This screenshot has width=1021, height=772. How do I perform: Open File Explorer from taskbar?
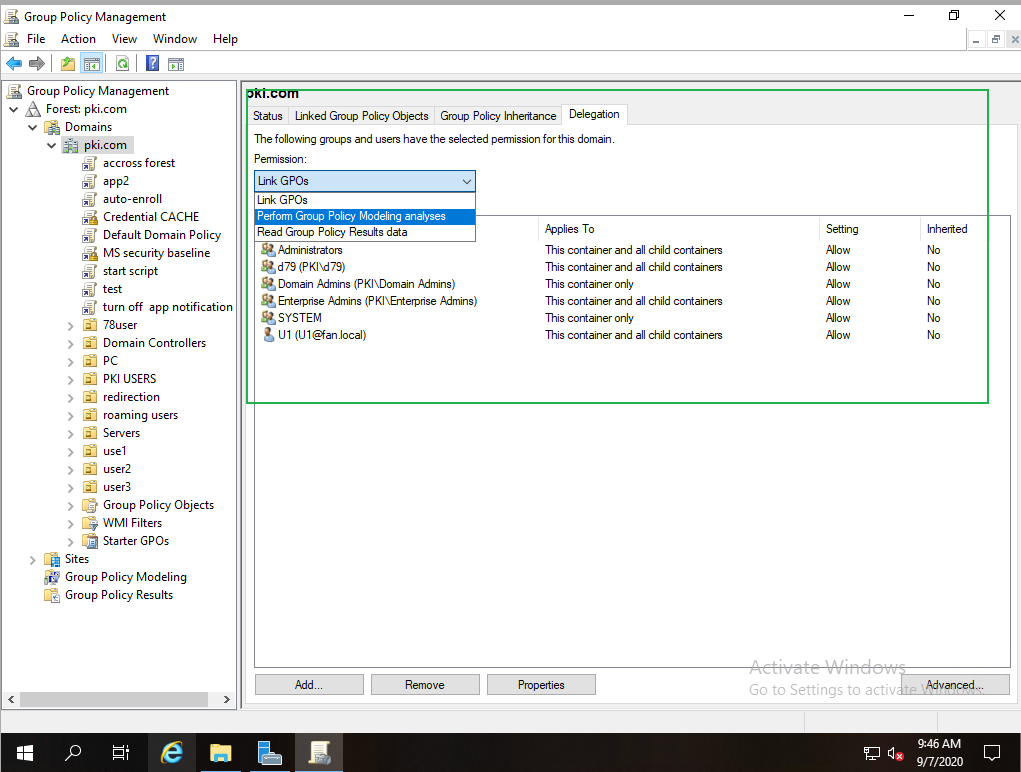[221, 753]
